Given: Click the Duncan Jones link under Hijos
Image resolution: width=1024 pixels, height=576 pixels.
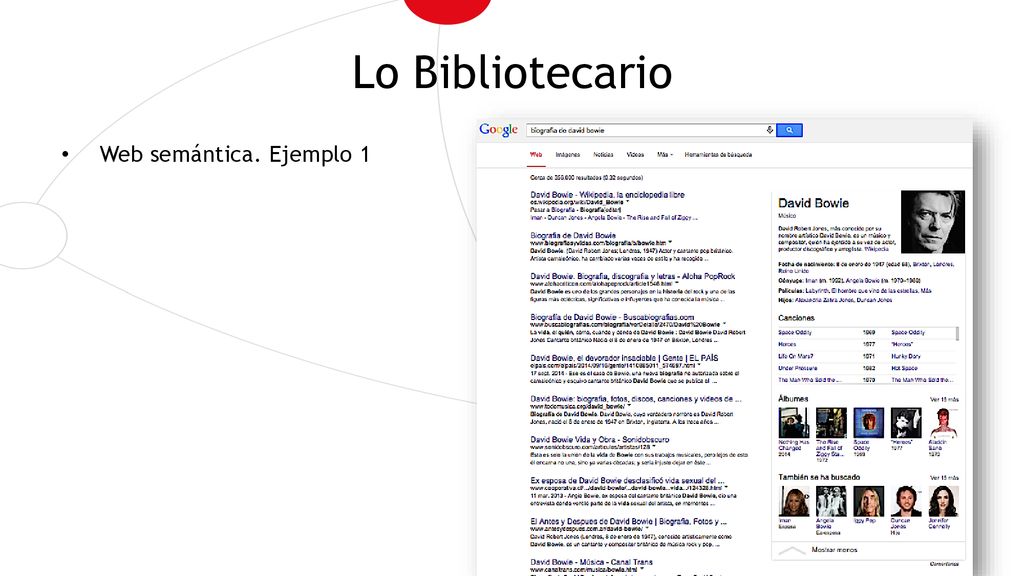Looking at the screenshot, I should point(874,300).
